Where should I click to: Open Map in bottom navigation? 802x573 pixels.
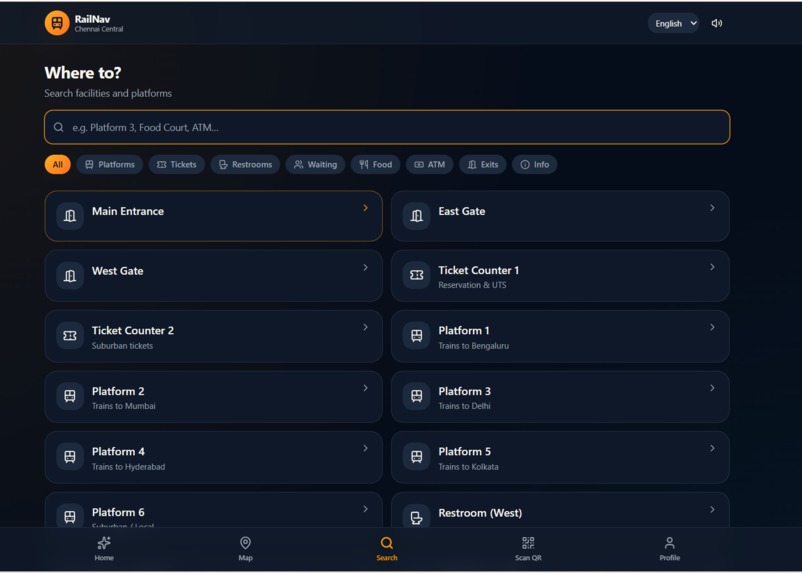coord(246,549)
